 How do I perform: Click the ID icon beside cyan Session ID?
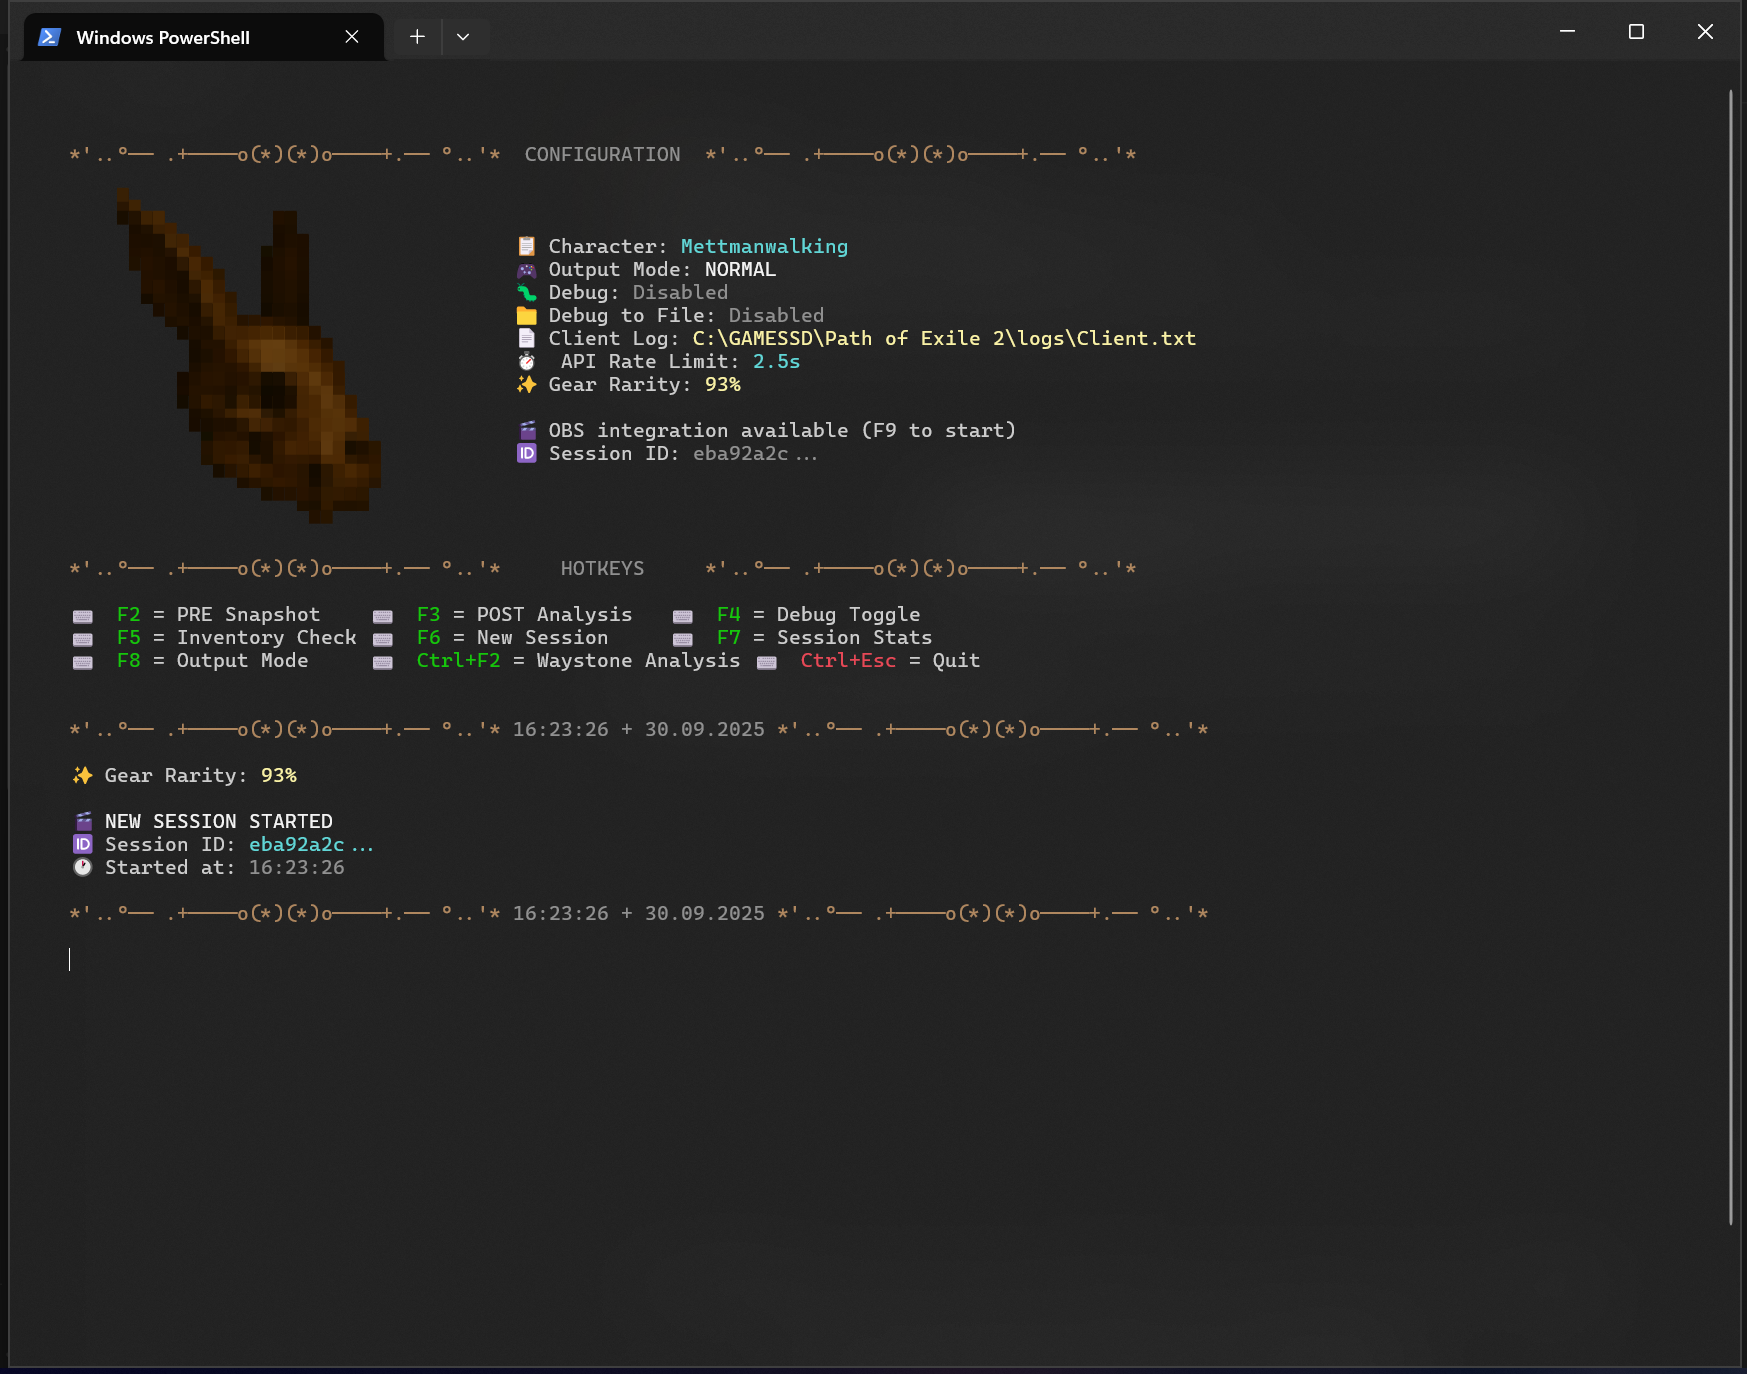pos(83,844)
